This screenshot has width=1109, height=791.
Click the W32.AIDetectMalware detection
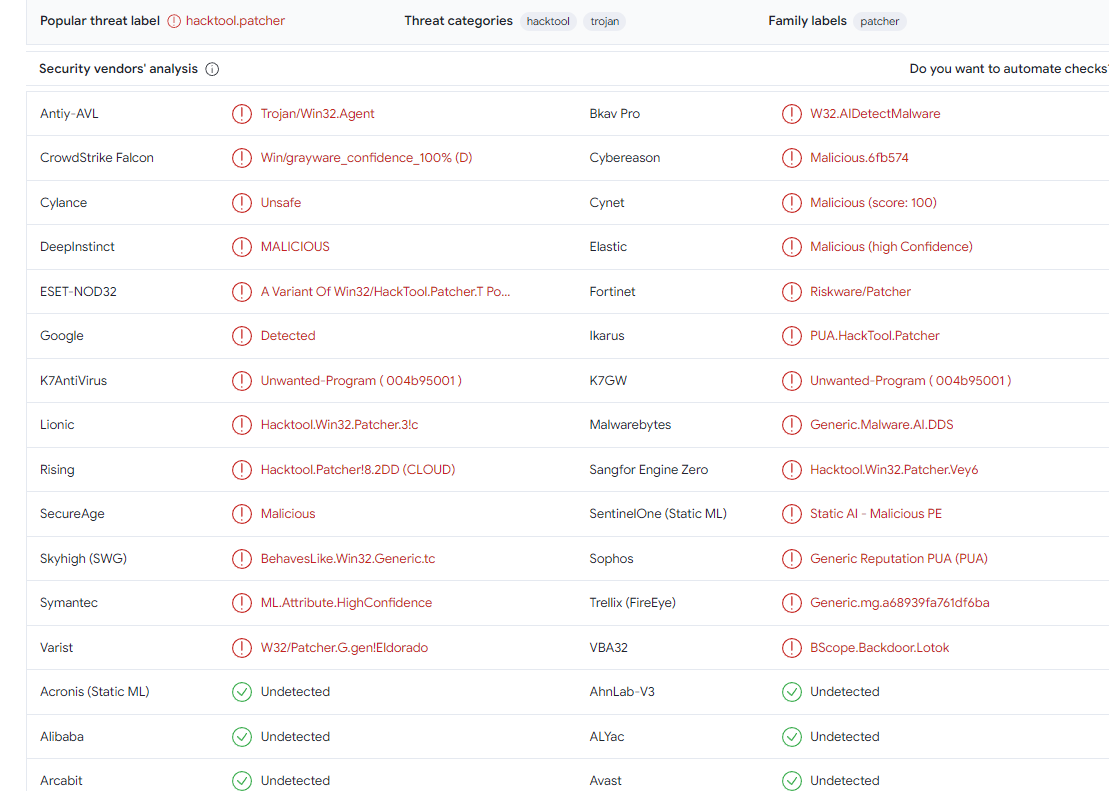click(x=875, y=114)
